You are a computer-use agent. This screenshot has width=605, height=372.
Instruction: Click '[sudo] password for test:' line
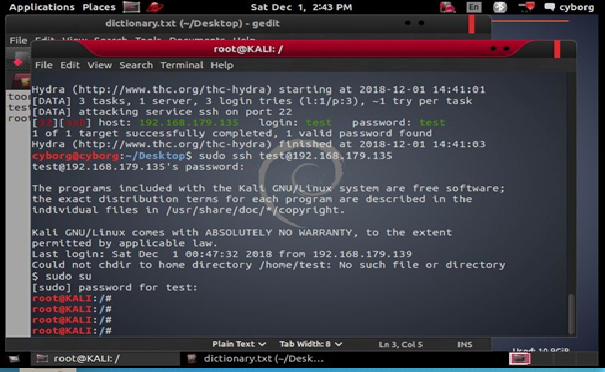115,287
